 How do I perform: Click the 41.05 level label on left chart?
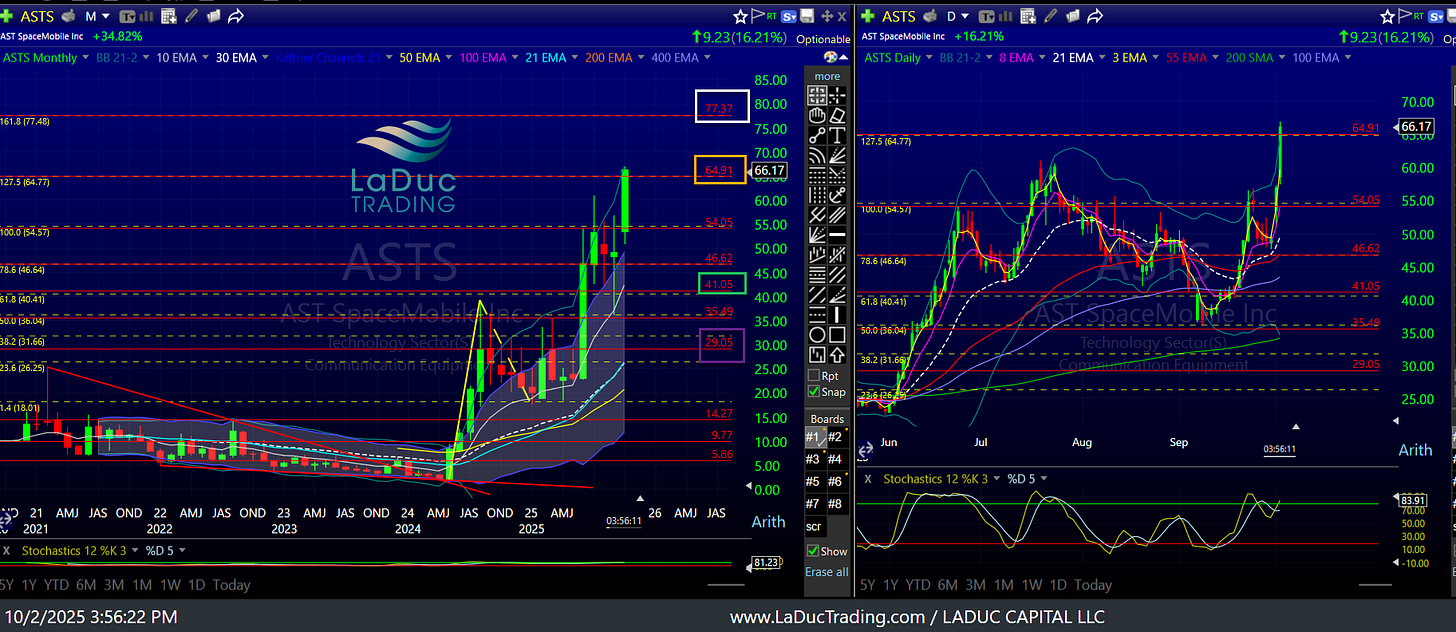click(x=721, y=284)
